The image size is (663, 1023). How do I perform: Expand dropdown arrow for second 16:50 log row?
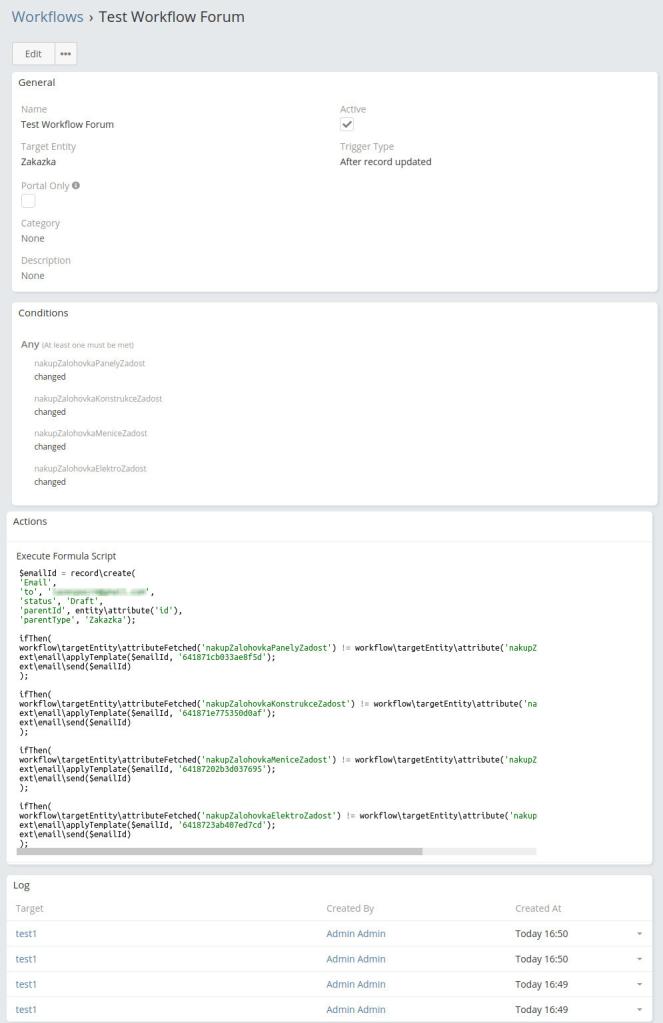(640, 959)
